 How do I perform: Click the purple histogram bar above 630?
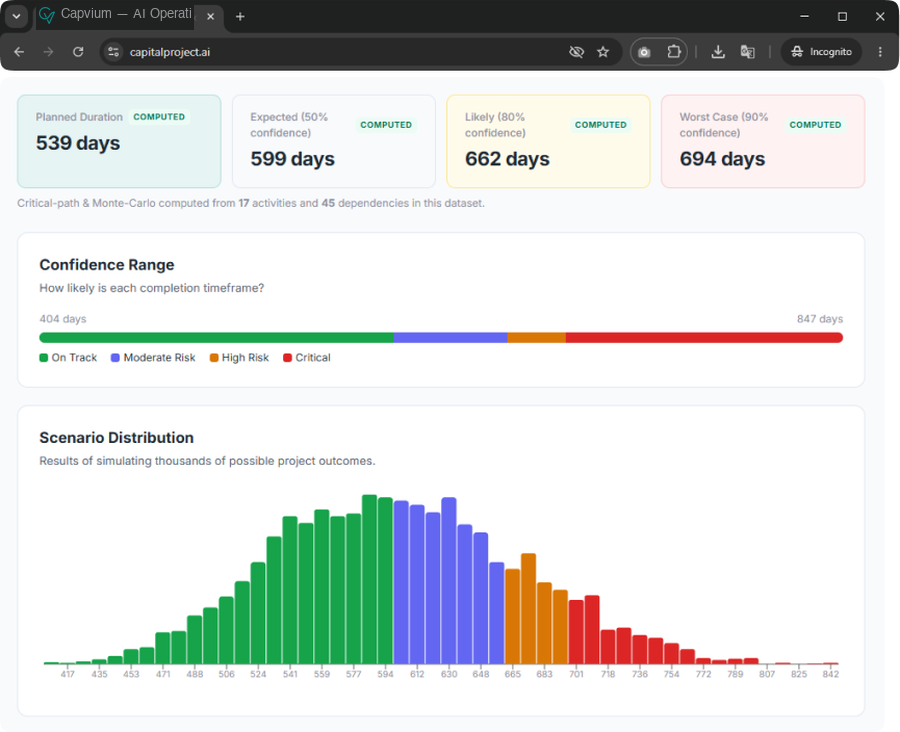449,580
